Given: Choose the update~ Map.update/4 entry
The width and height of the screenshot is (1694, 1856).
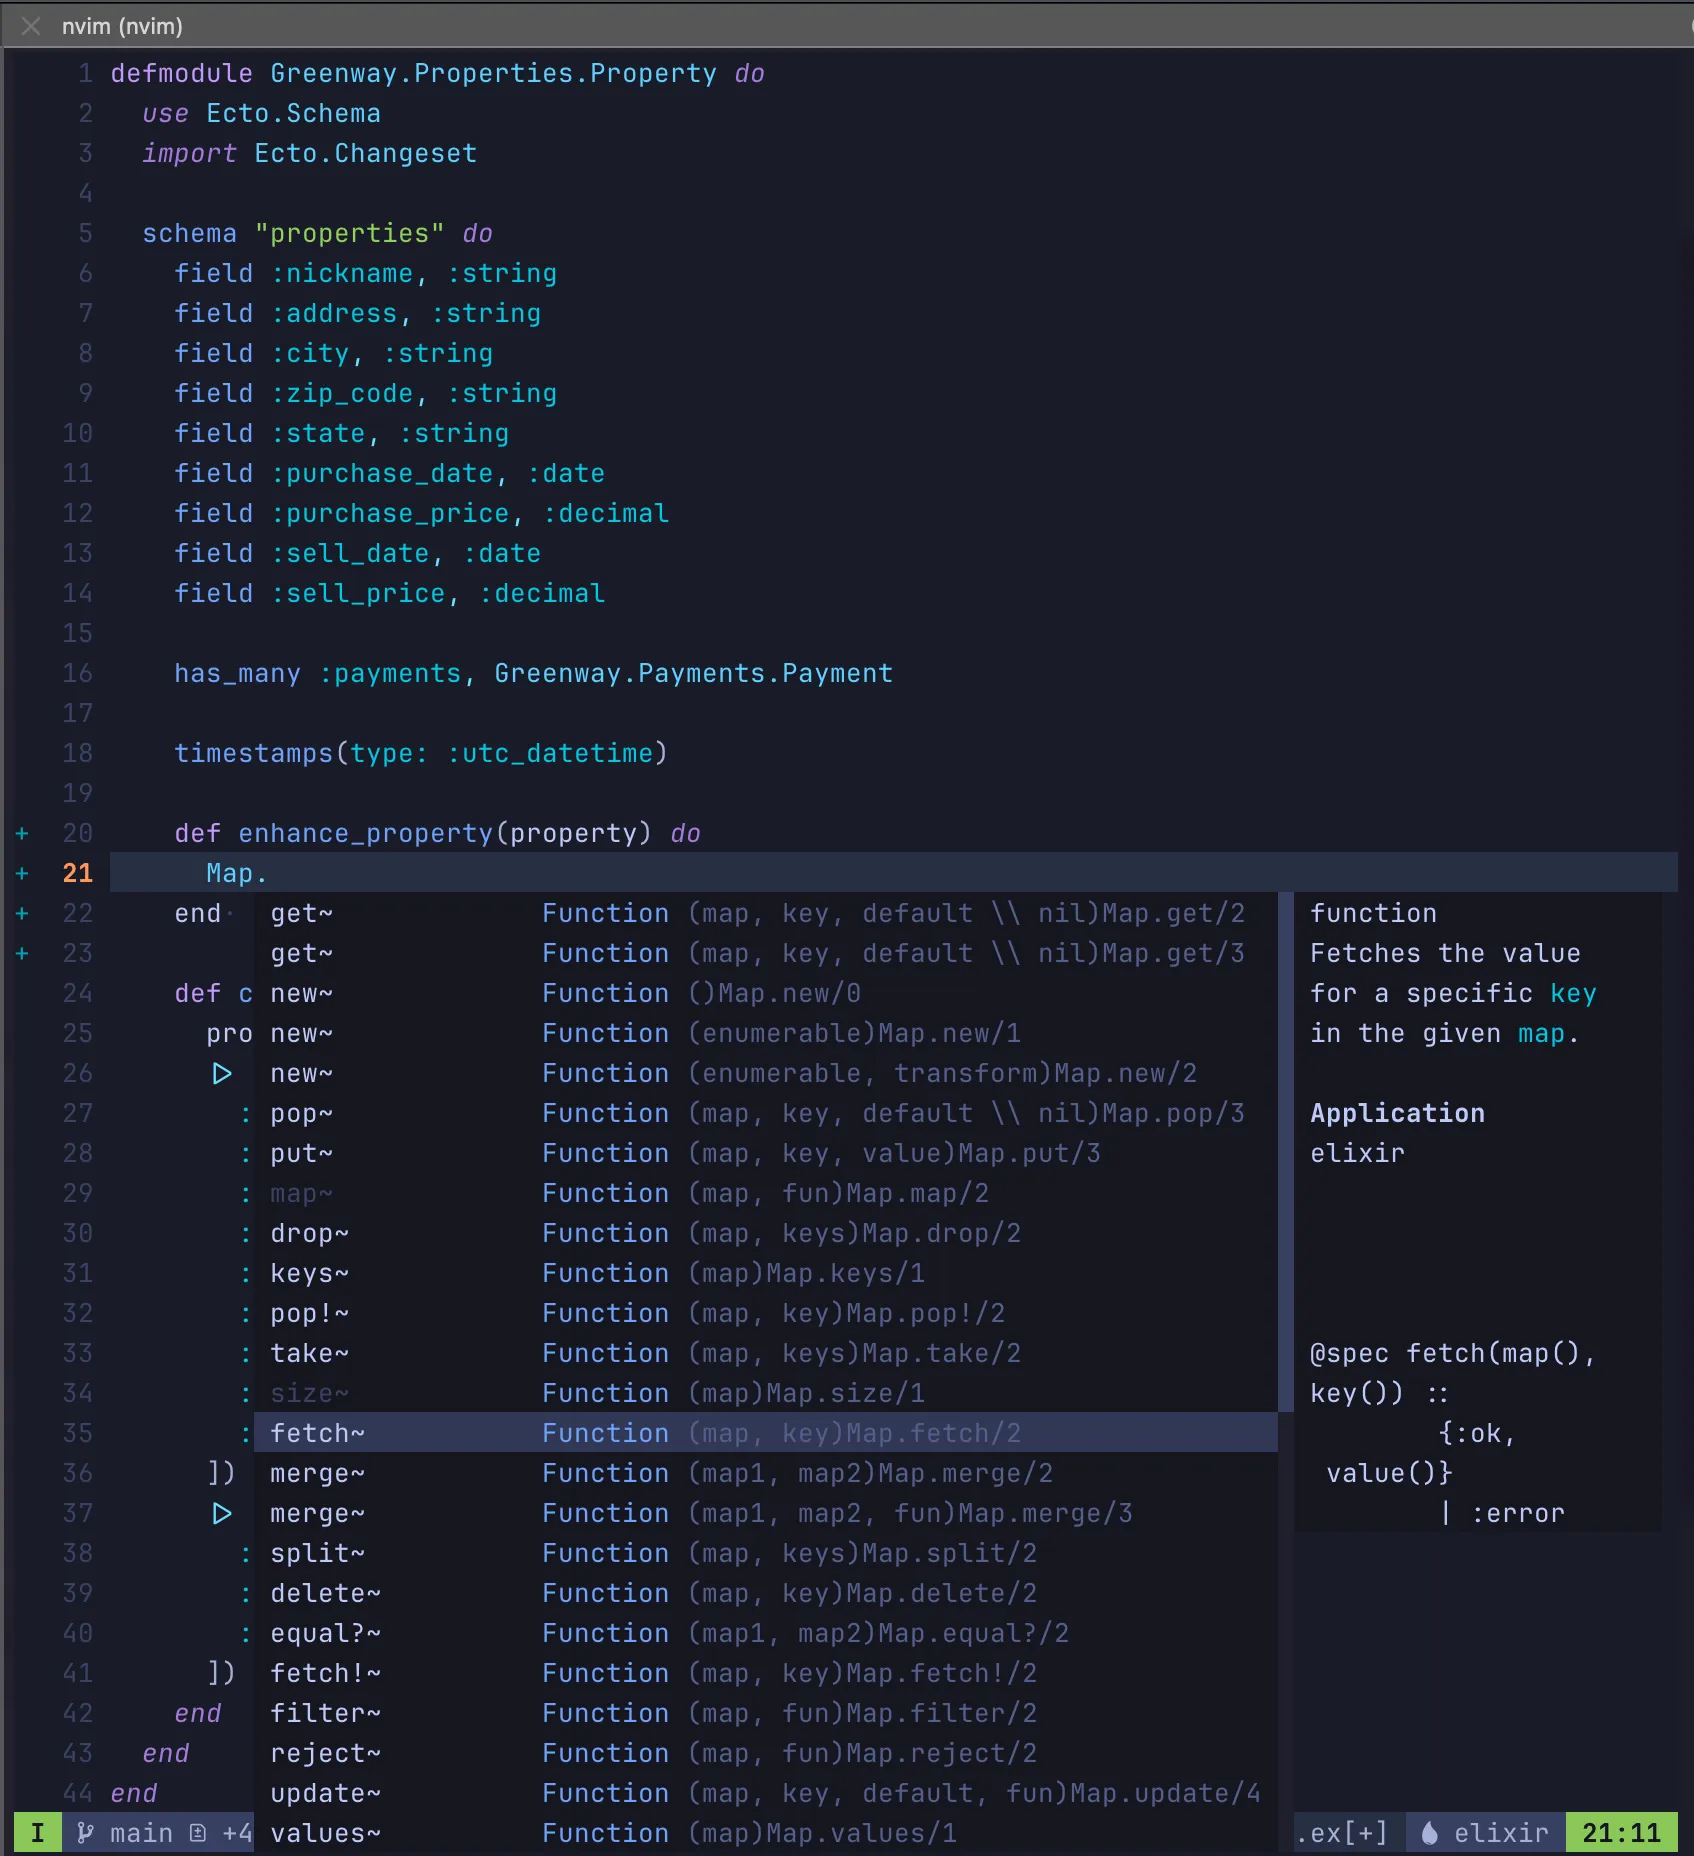Looking at the screenshot, I should (x=766, y=1793).
